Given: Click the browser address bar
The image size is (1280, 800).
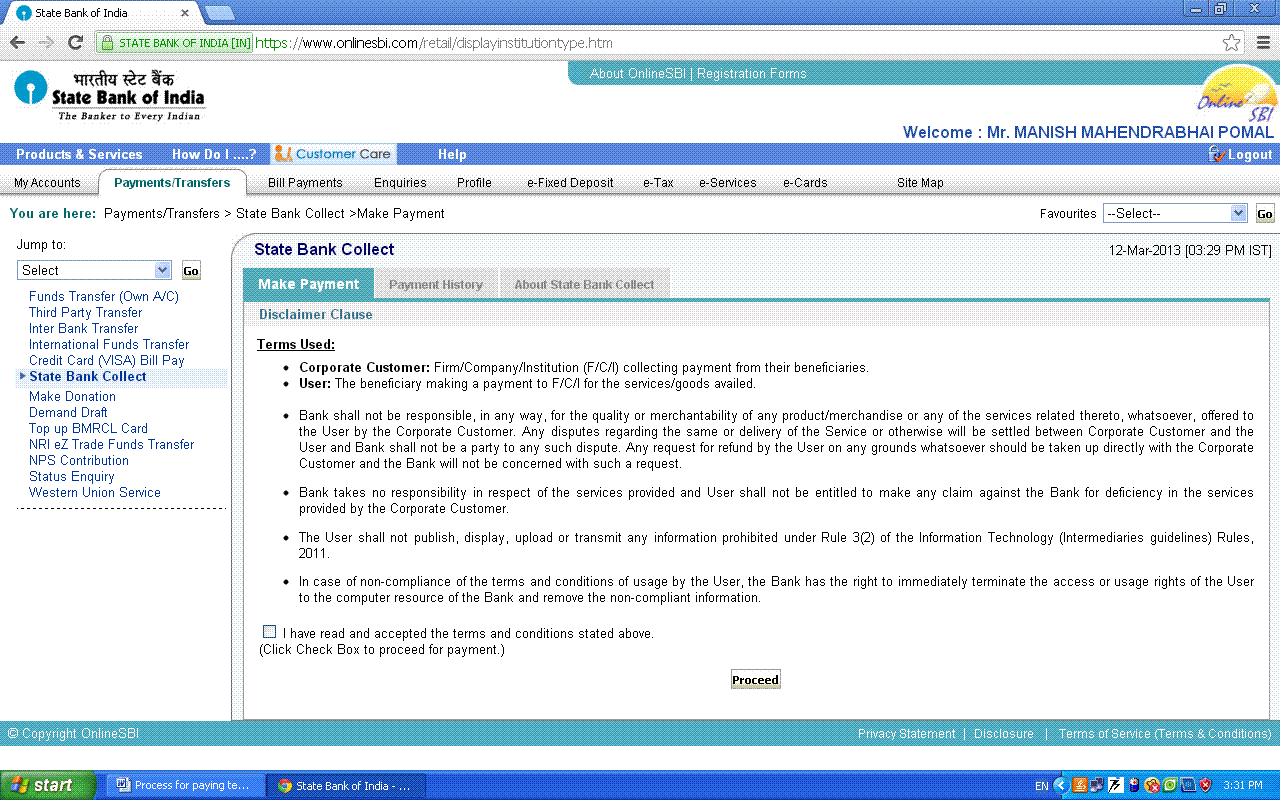Looking at the screenshot, I should 700,43.
